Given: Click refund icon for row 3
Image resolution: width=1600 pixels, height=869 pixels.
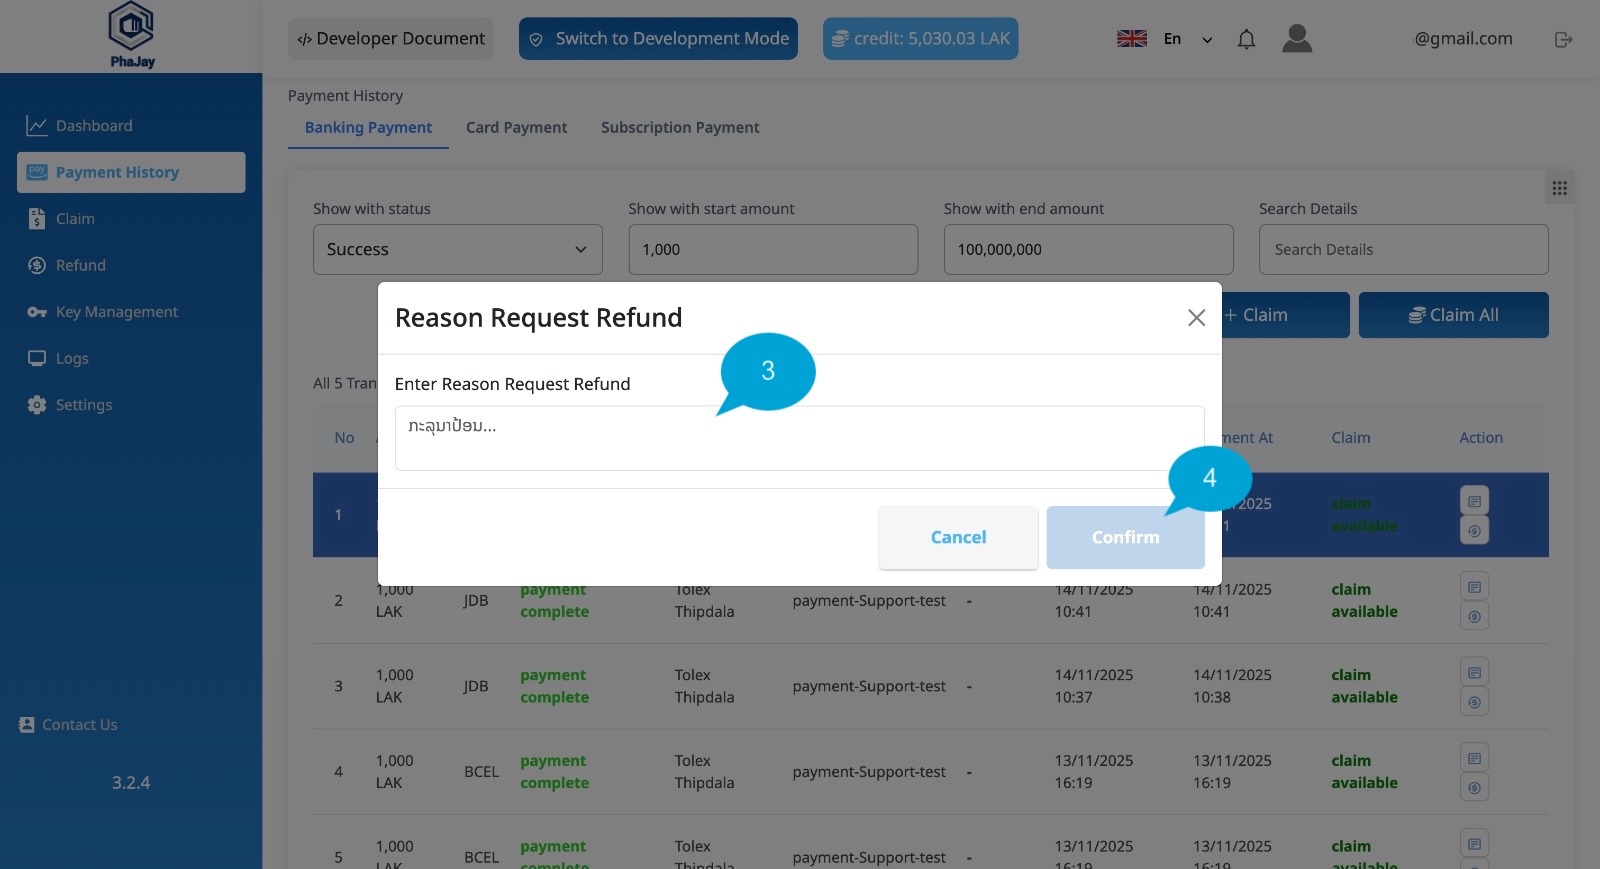Looking at the screenshot, I should [1474, 702].
